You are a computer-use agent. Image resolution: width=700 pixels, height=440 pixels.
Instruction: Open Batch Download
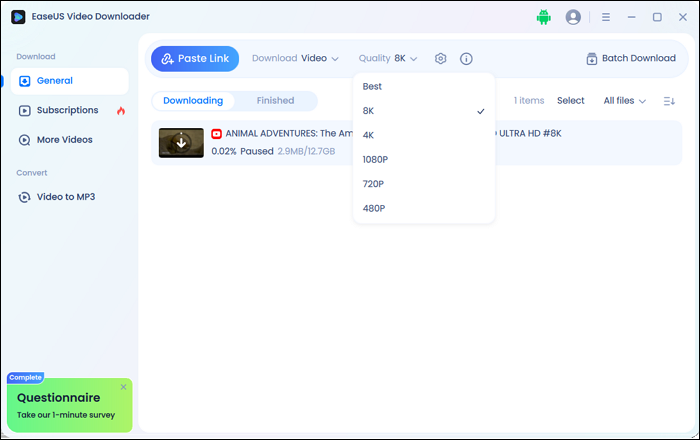pos(631,58)
